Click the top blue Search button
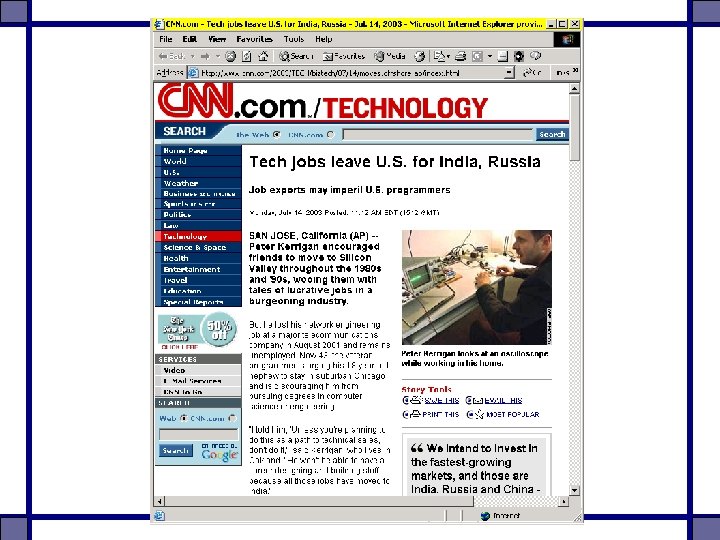This screenshot has height=540, width=720. click(552, 135)
